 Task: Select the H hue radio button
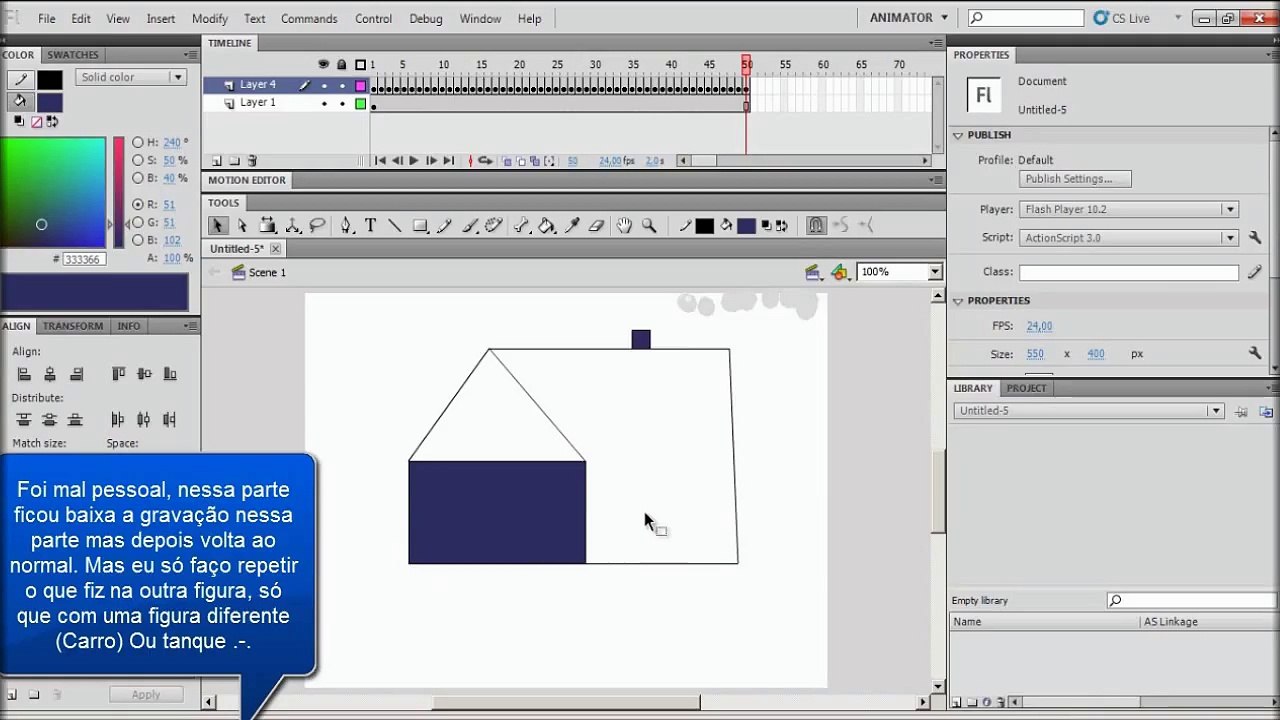[x=138, y=143]
